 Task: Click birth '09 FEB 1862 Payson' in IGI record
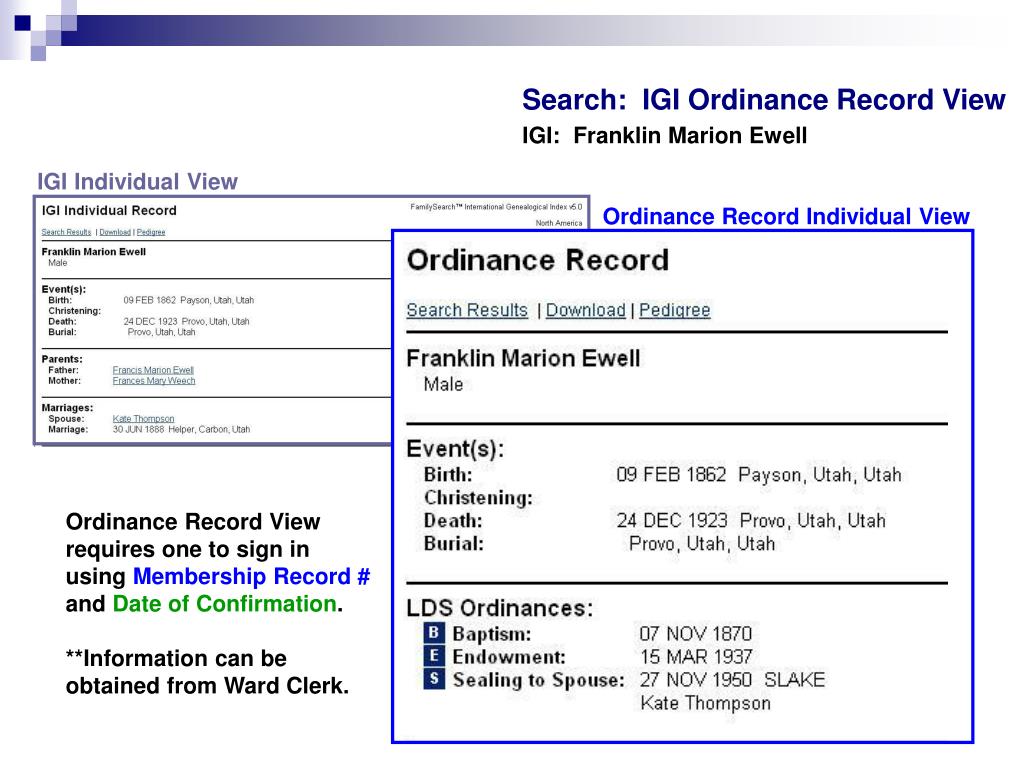189,300
